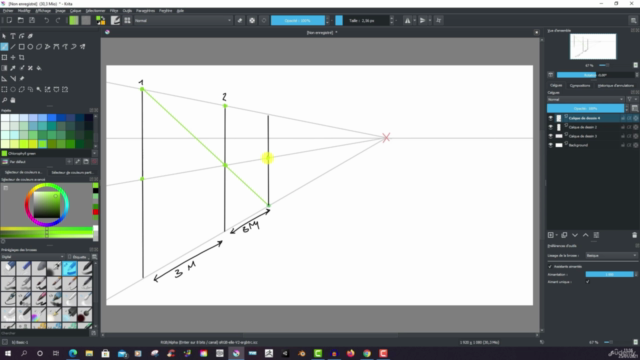Toggle preserve alpha in the toolbar

click(252, 20)
